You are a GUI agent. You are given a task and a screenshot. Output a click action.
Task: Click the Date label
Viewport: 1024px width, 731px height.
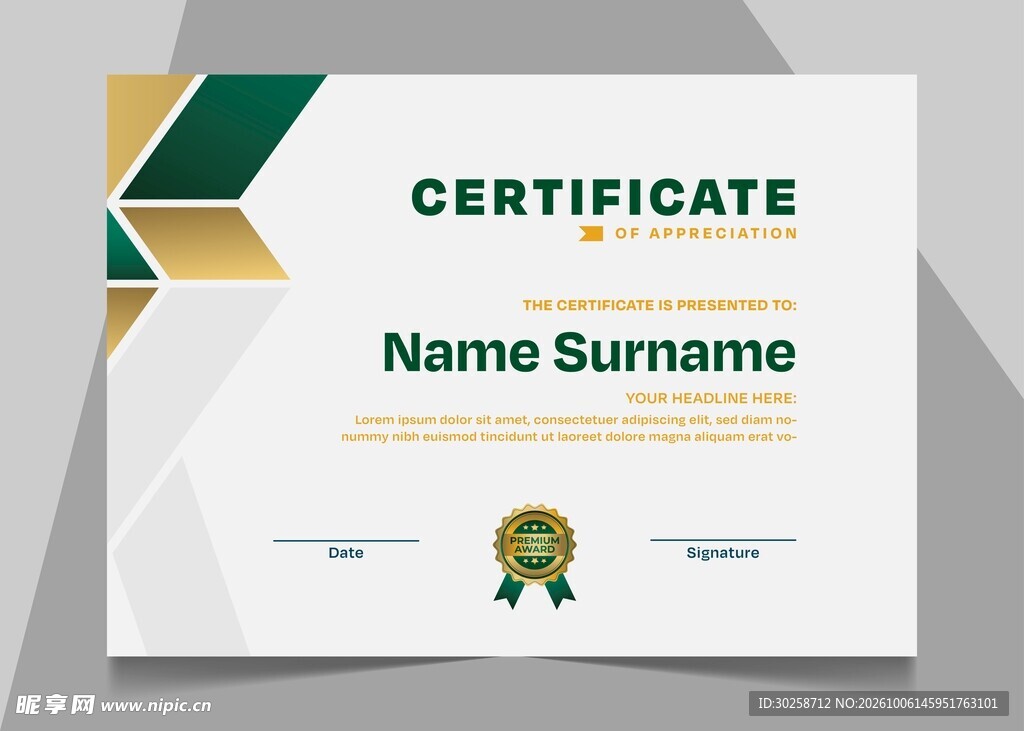[x=346, y=553]
